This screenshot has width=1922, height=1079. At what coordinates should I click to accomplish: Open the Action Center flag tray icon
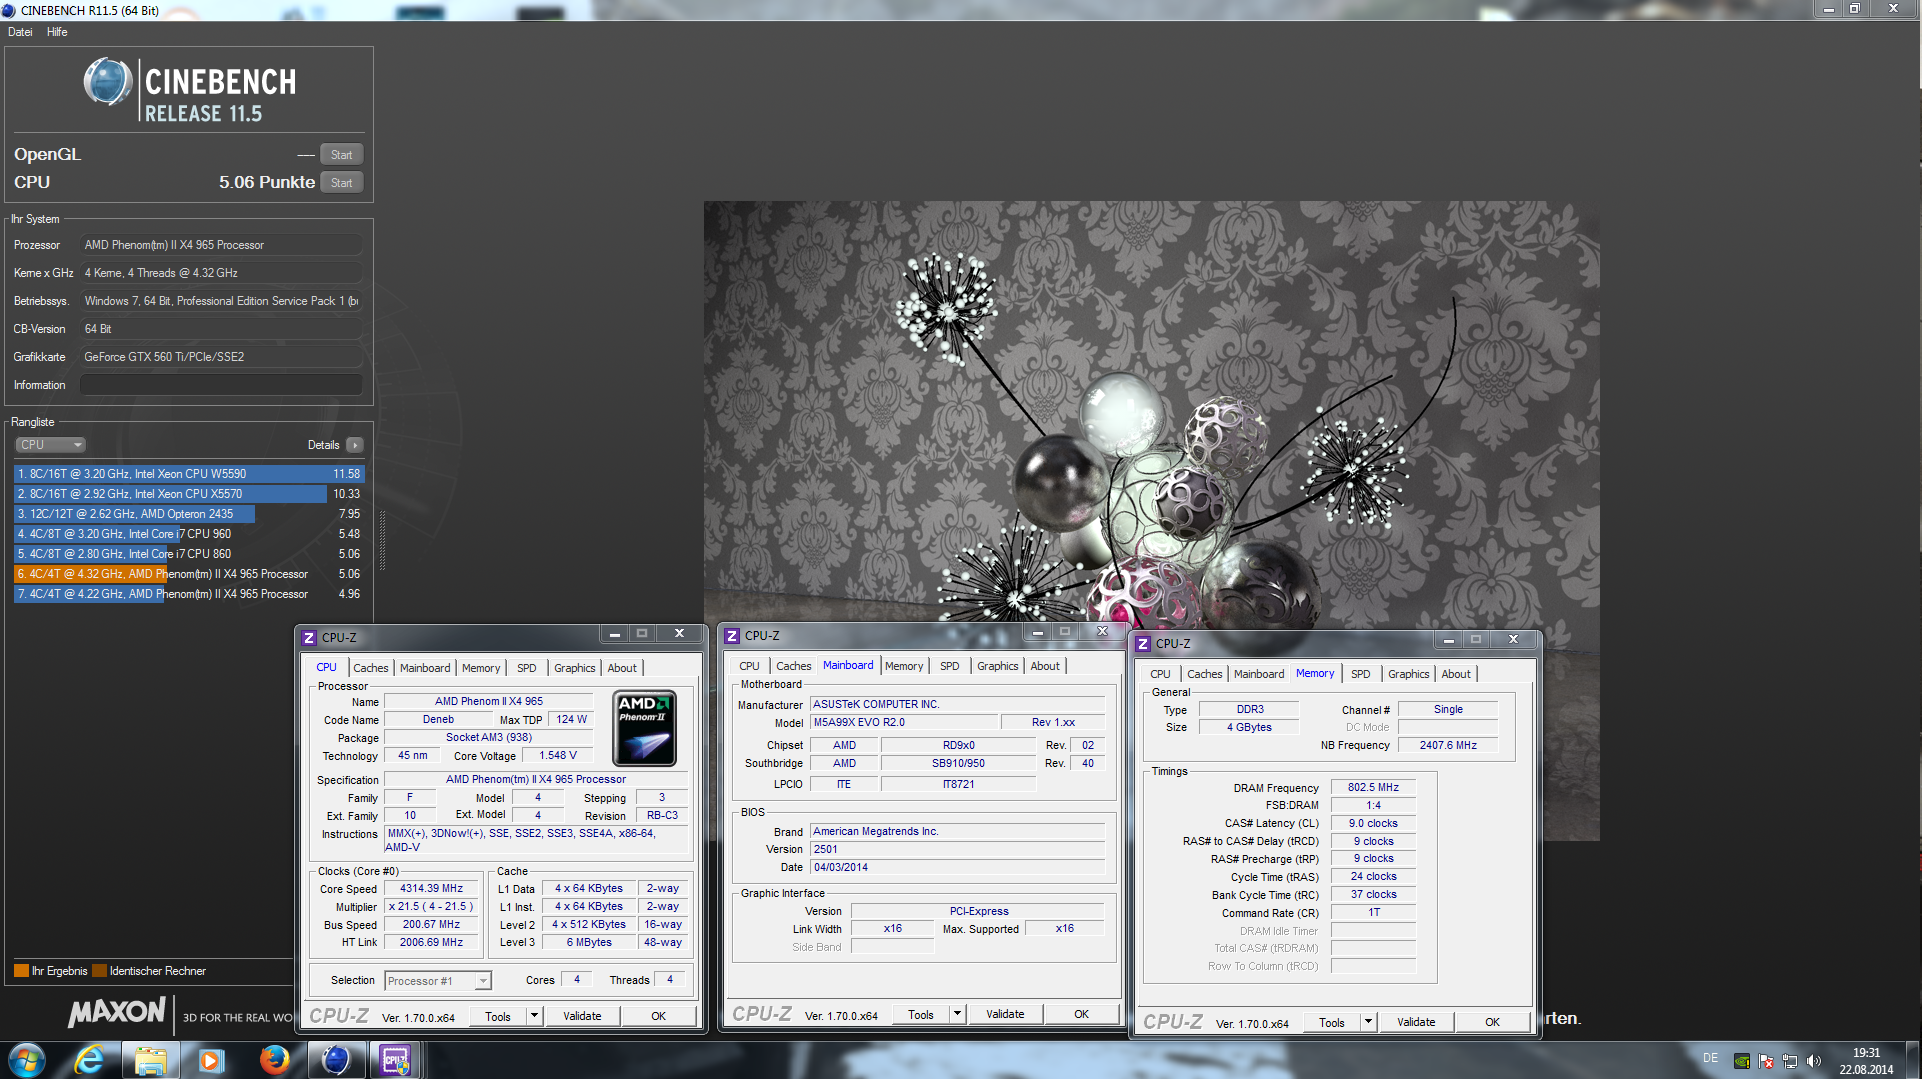(1767, 1062)
